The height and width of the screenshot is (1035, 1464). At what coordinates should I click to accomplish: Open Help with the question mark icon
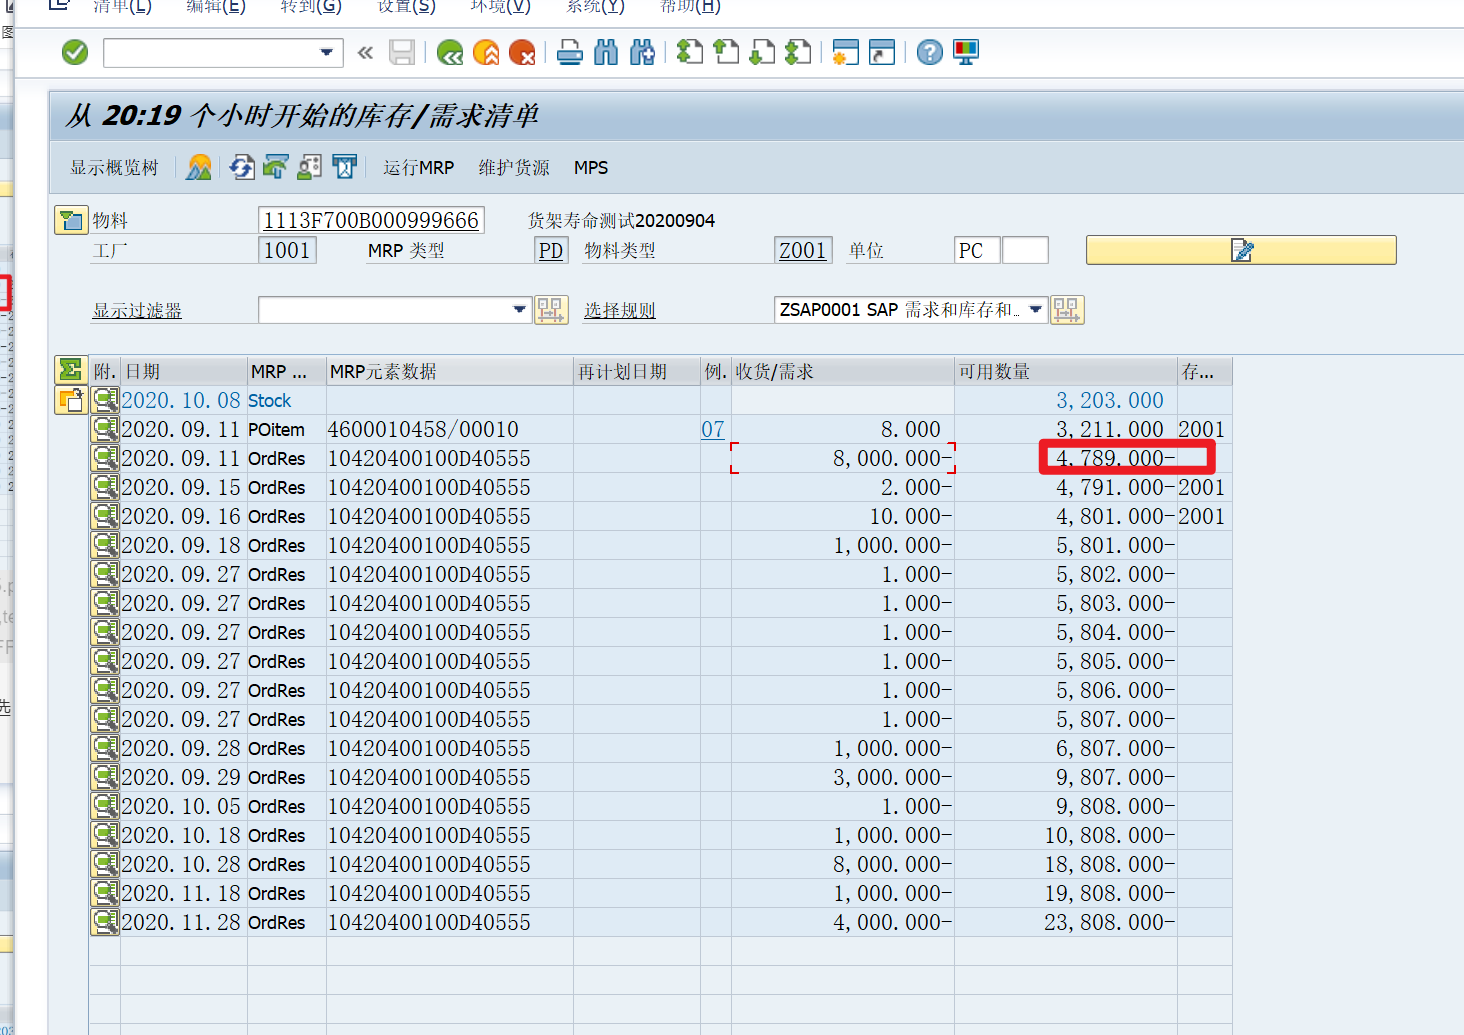click(x=929, y=52)
